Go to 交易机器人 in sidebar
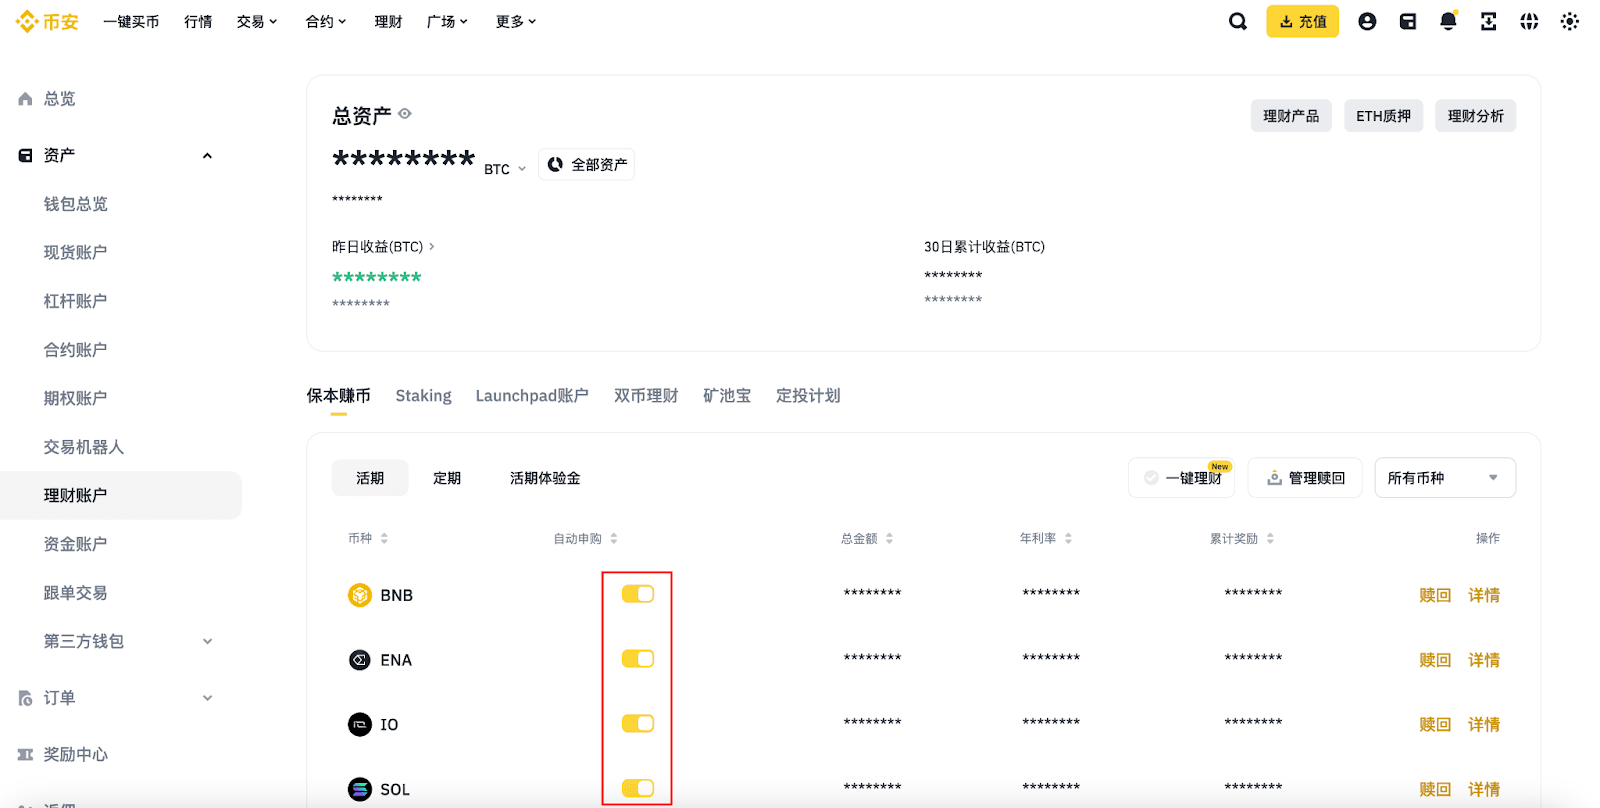This screenshot has height=808, width=1600. (x=83, y=447)
